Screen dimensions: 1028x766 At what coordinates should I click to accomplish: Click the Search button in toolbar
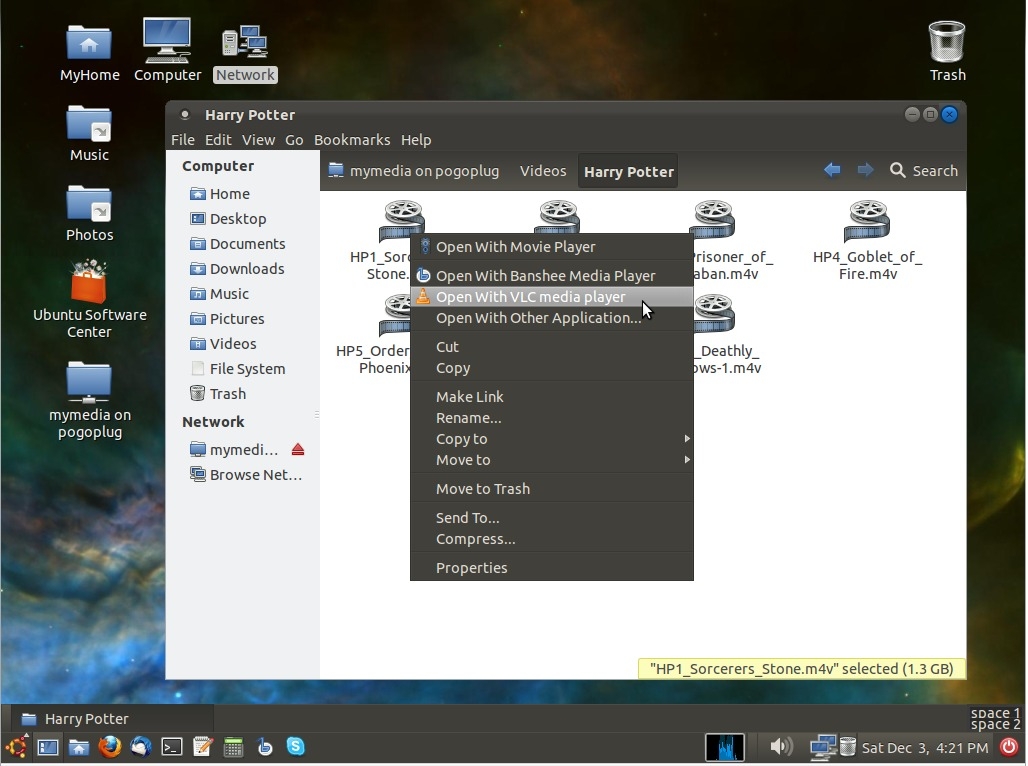pyautogui.click(x=924, y=171)
